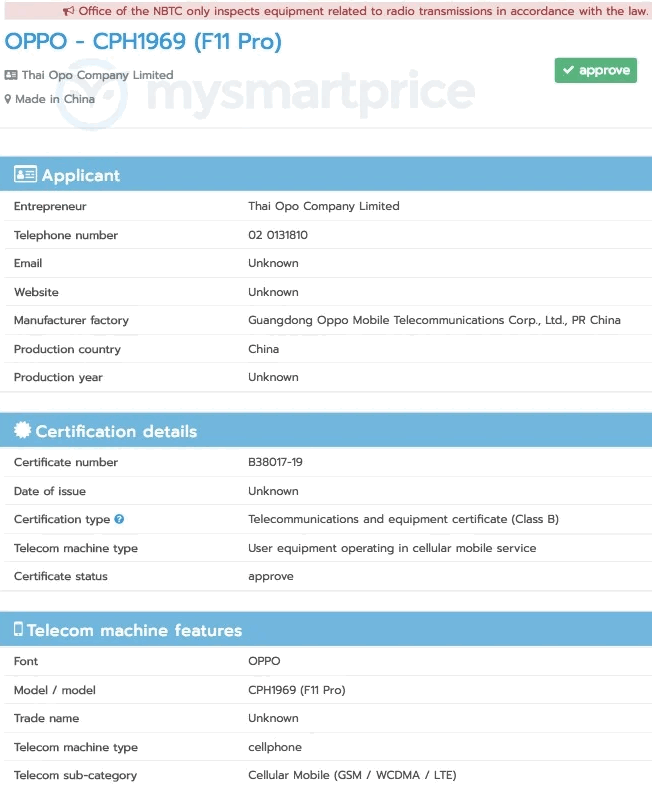This screenshot has height=787, width=652.
Task: Open the OPPO - CPH1969 (F11 Pro) title
Action: click(x=143, y=41)
